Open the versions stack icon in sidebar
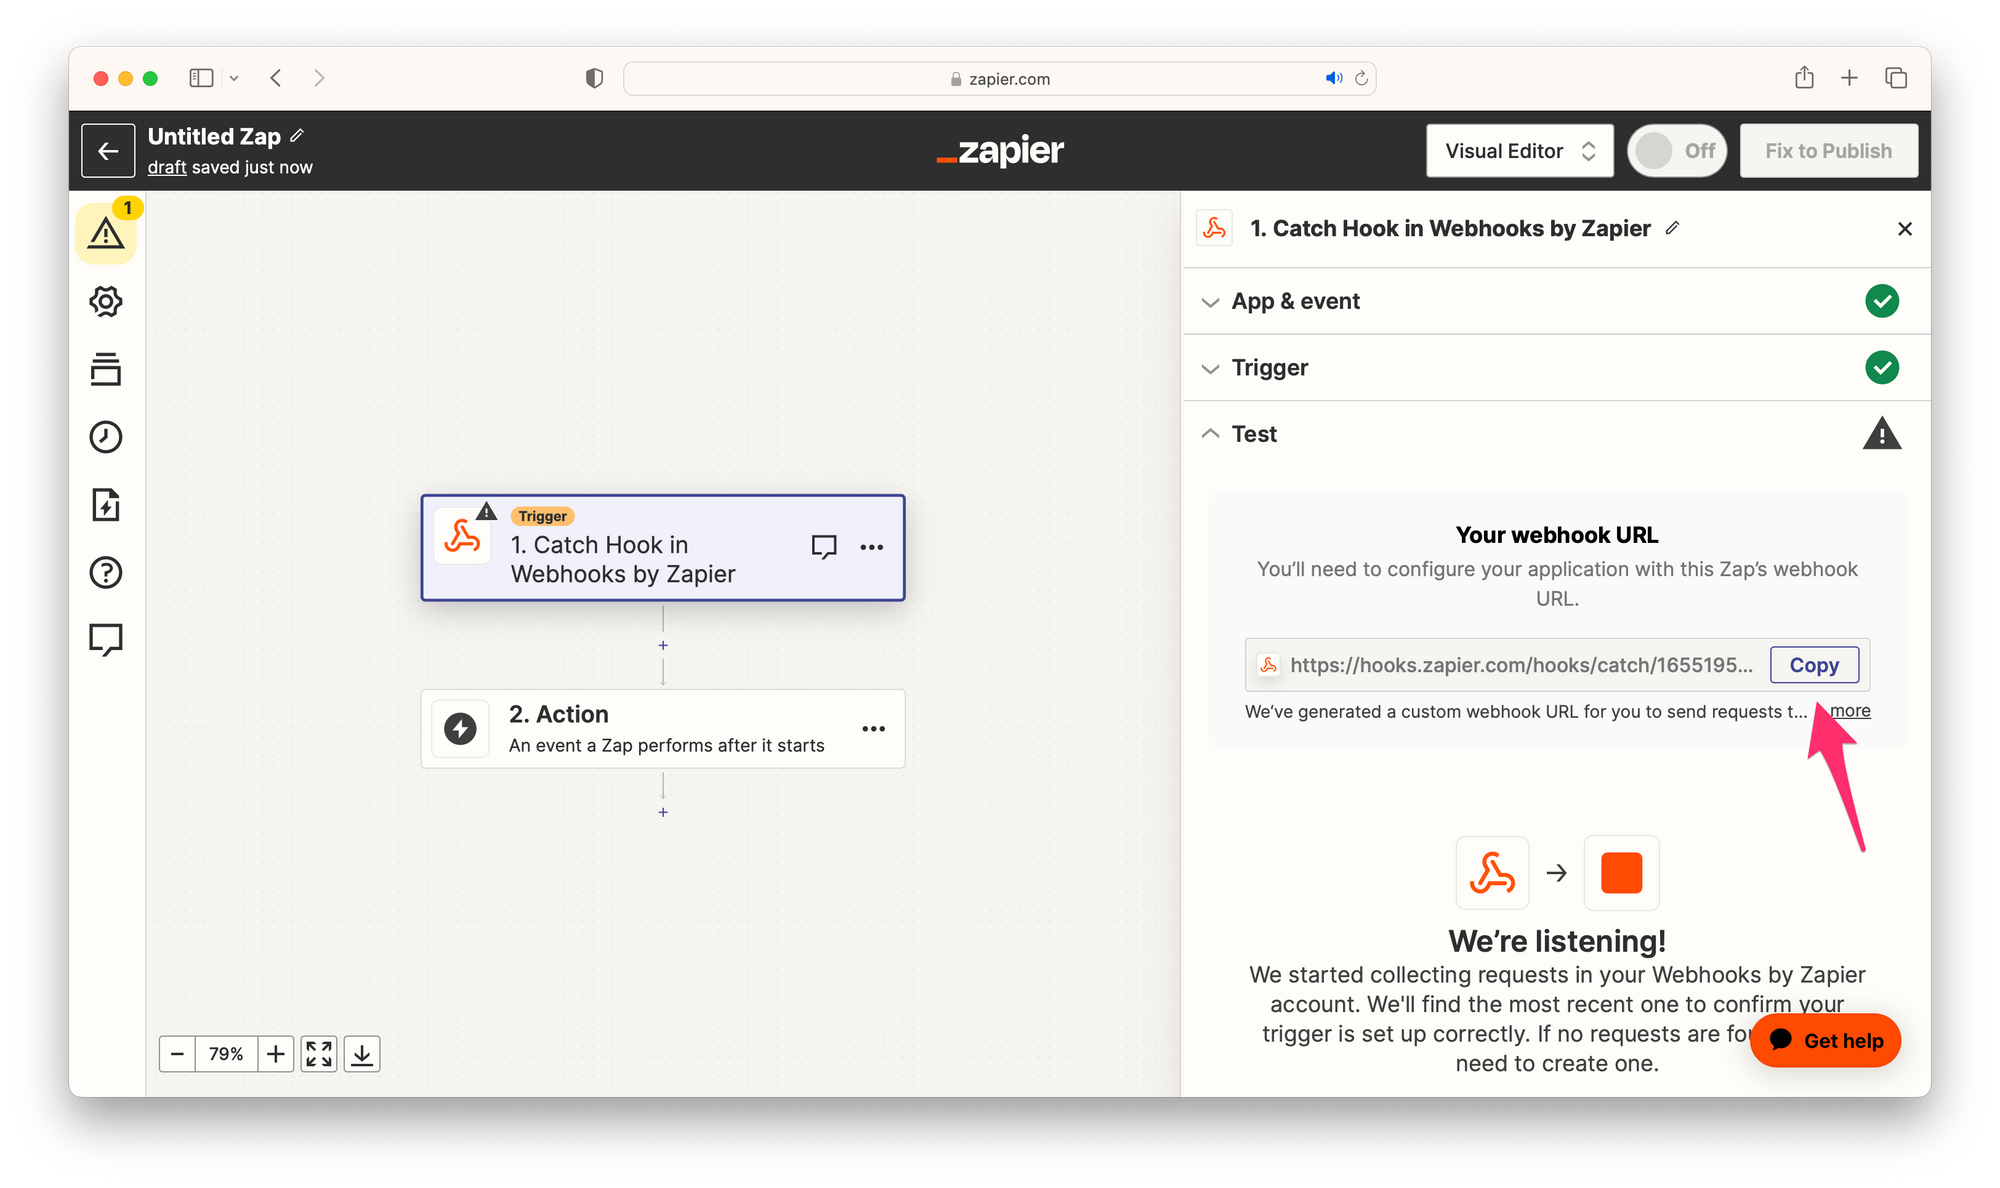 [x=106, y=369]
